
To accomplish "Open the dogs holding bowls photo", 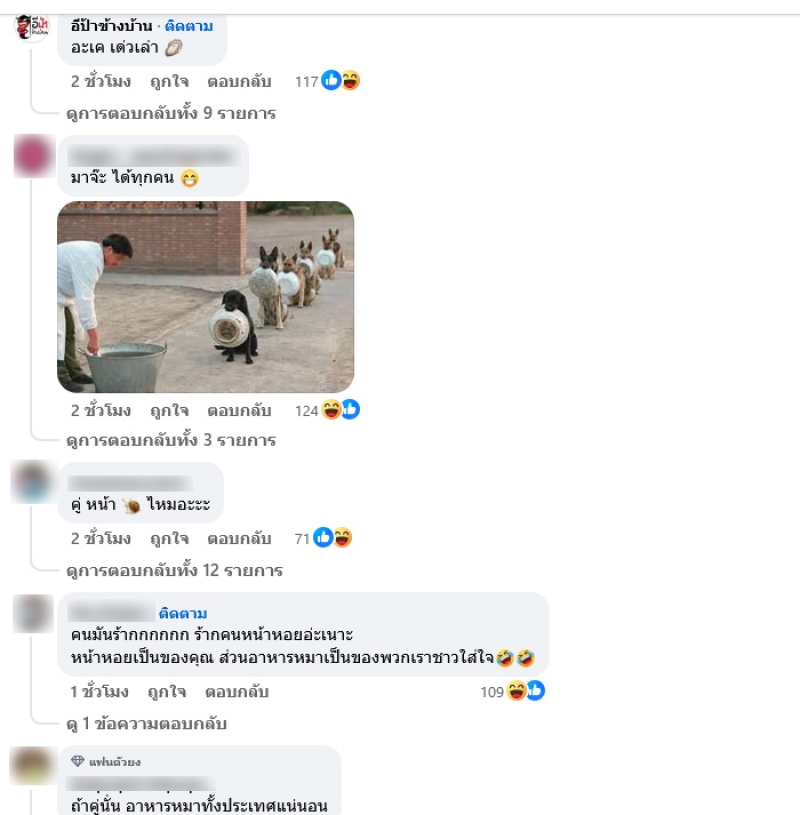I will point(205,297).
